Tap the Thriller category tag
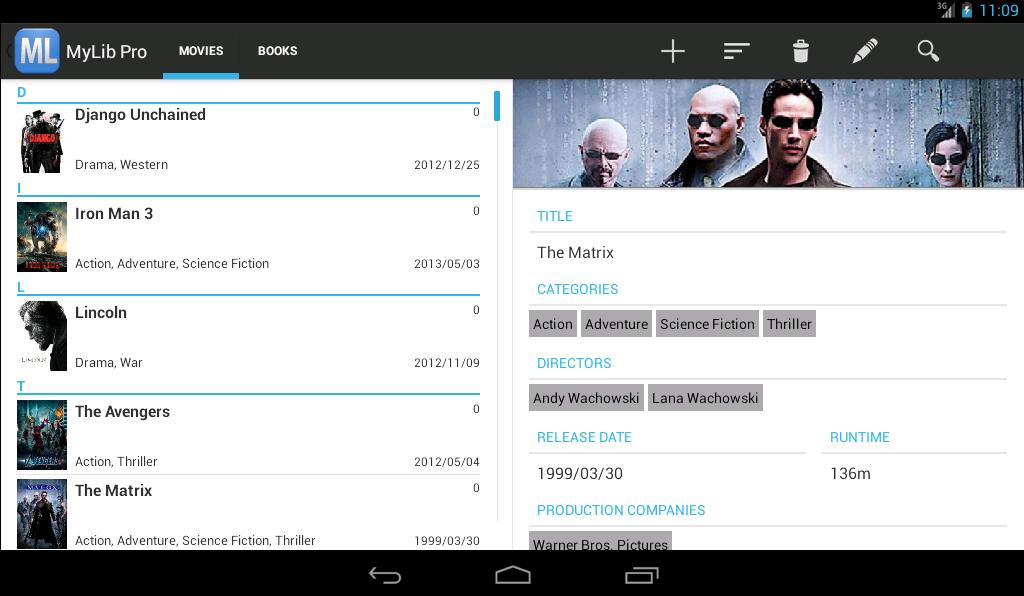 (790, 324)
